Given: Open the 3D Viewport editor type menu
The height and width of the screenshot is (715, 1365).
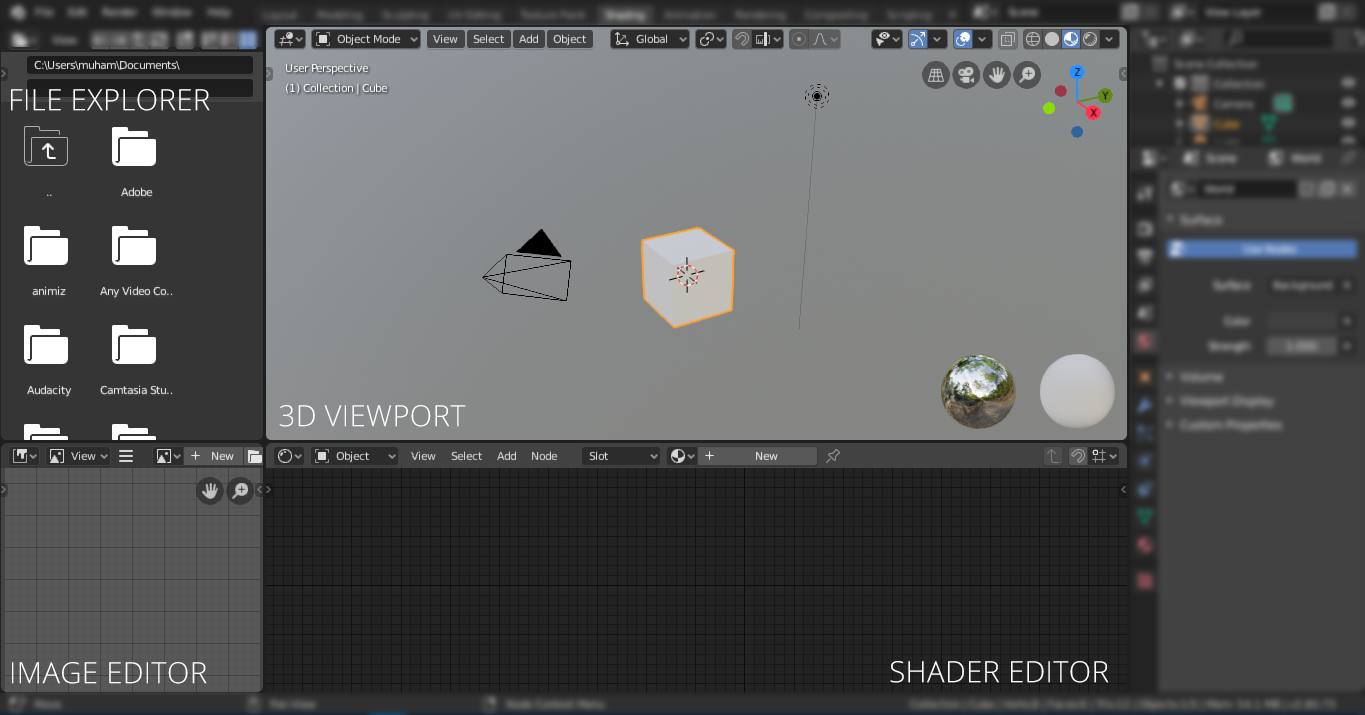Looking at the screenshot, I should [290, 39].
